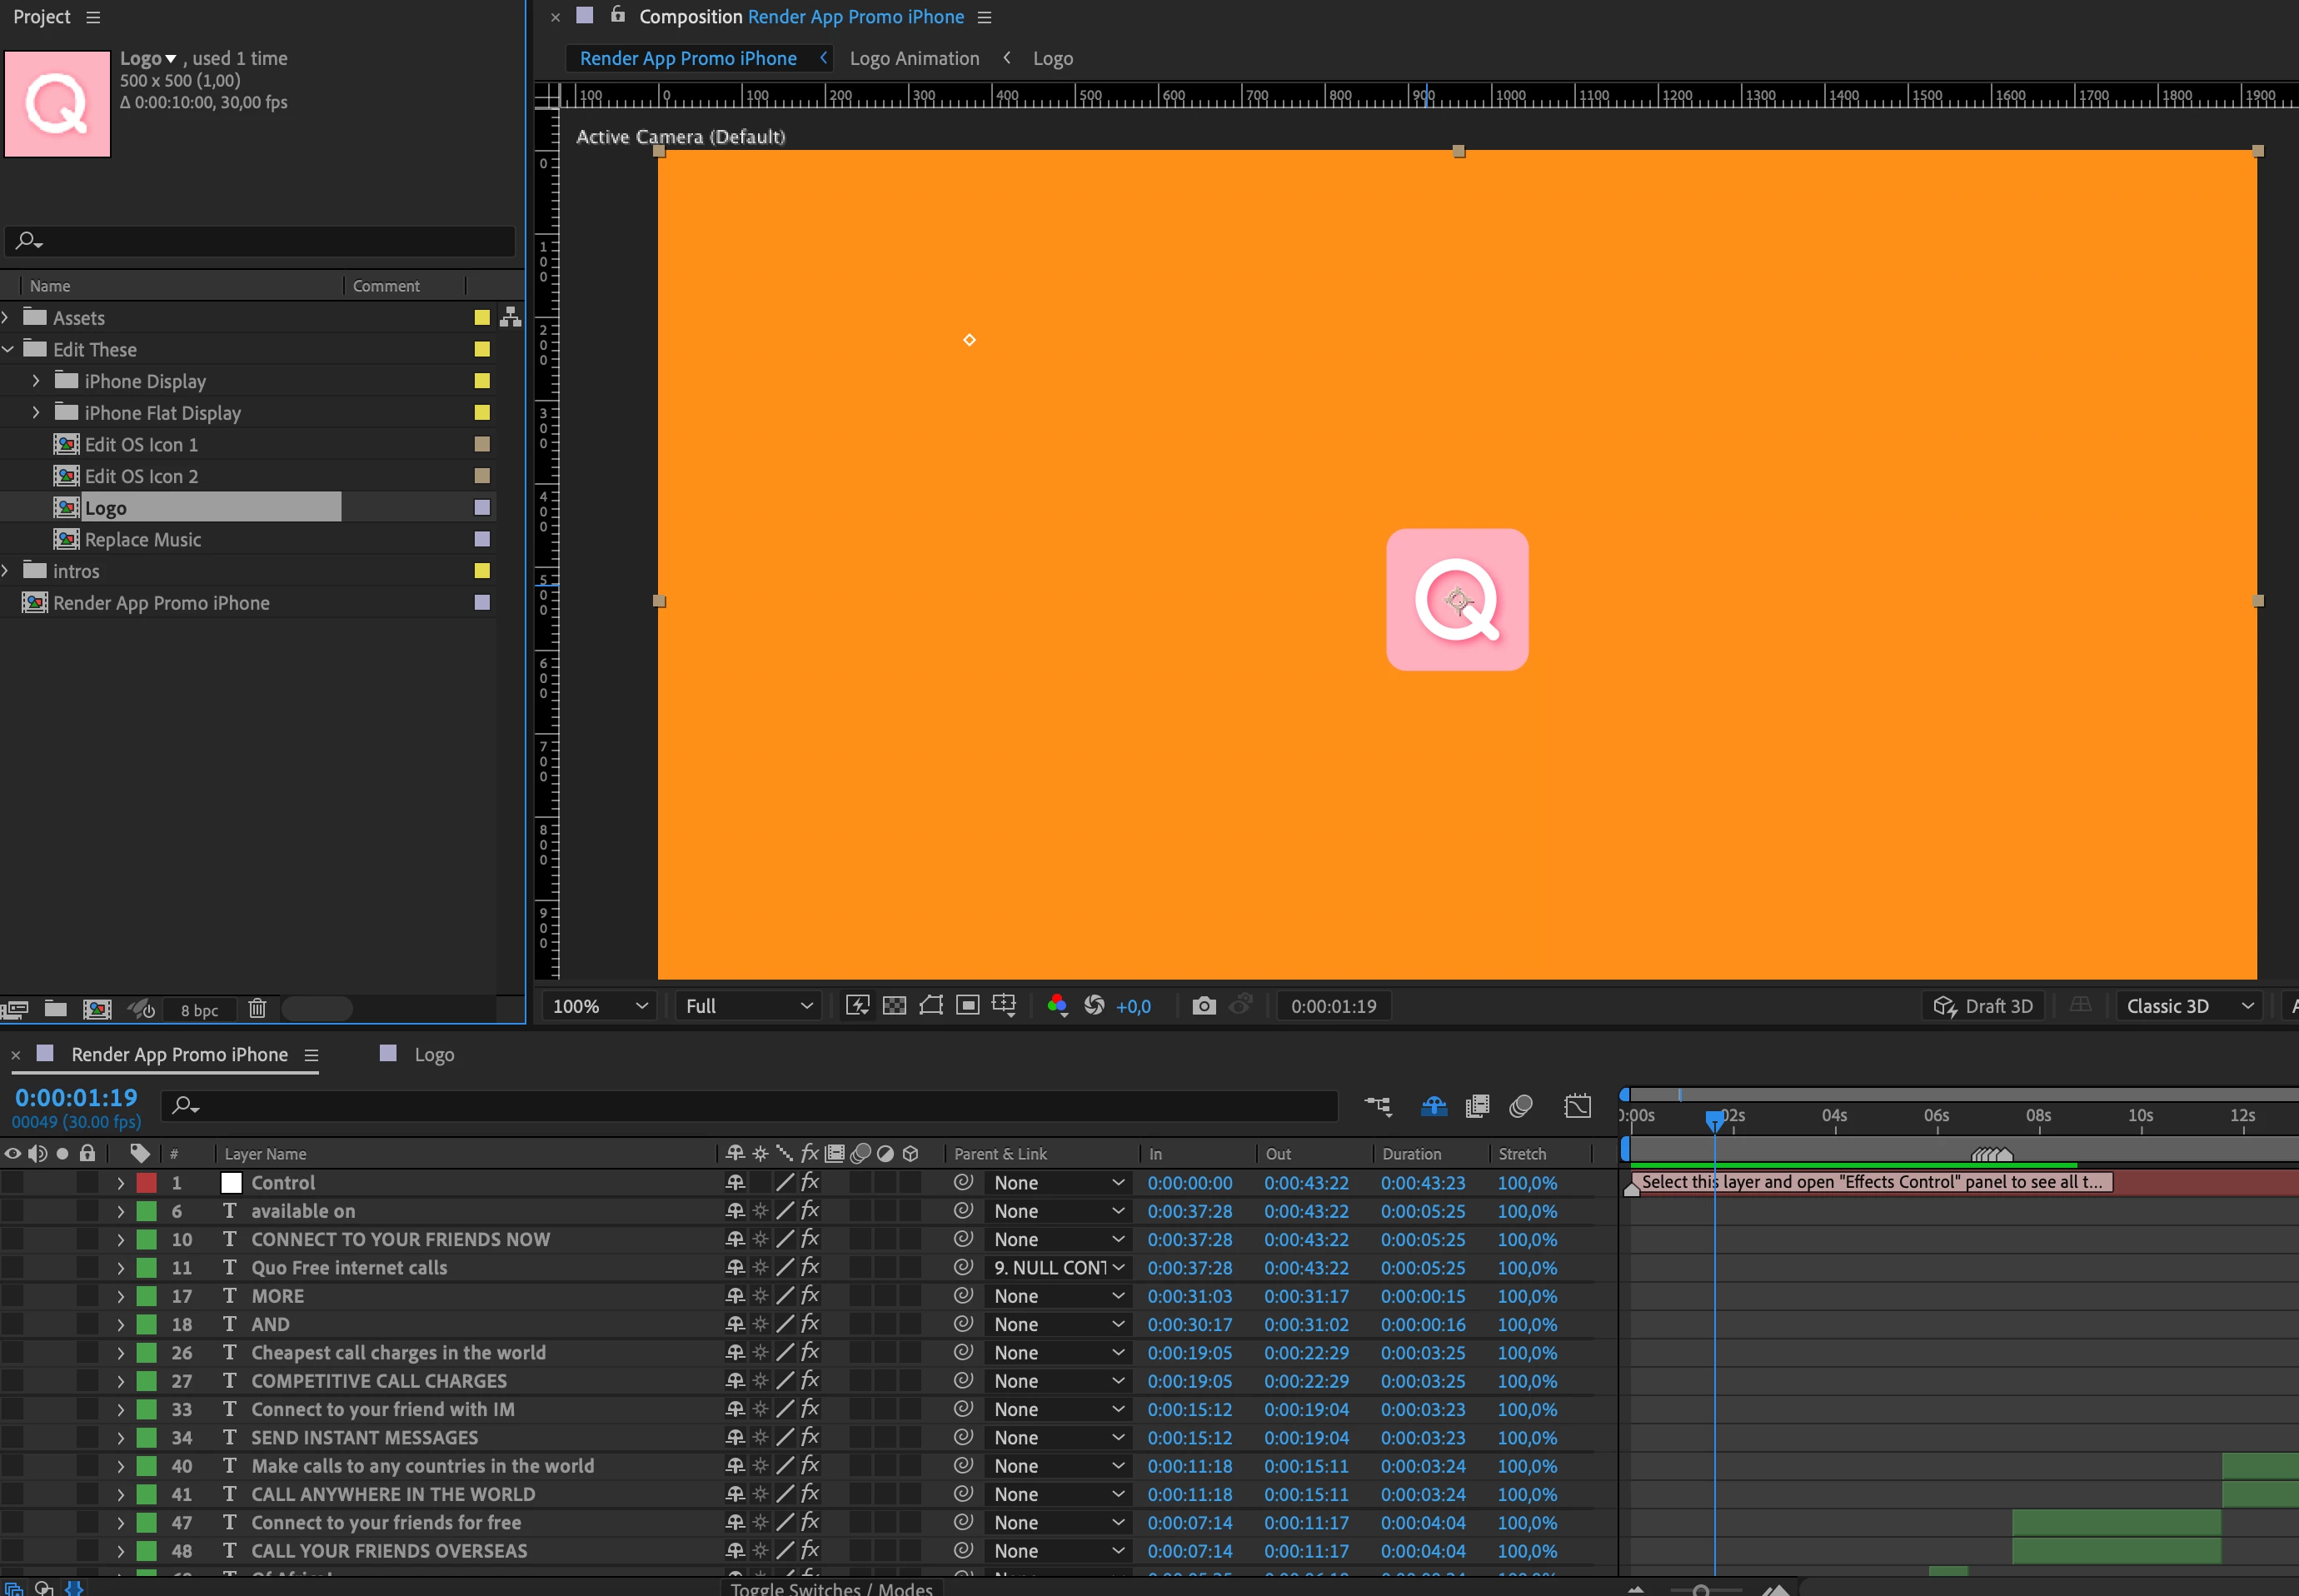The width and height of the screenshot is (2299, 1596).
Task: Toggle shy switch on 'available on' layer
Action: coord(735,1211)
